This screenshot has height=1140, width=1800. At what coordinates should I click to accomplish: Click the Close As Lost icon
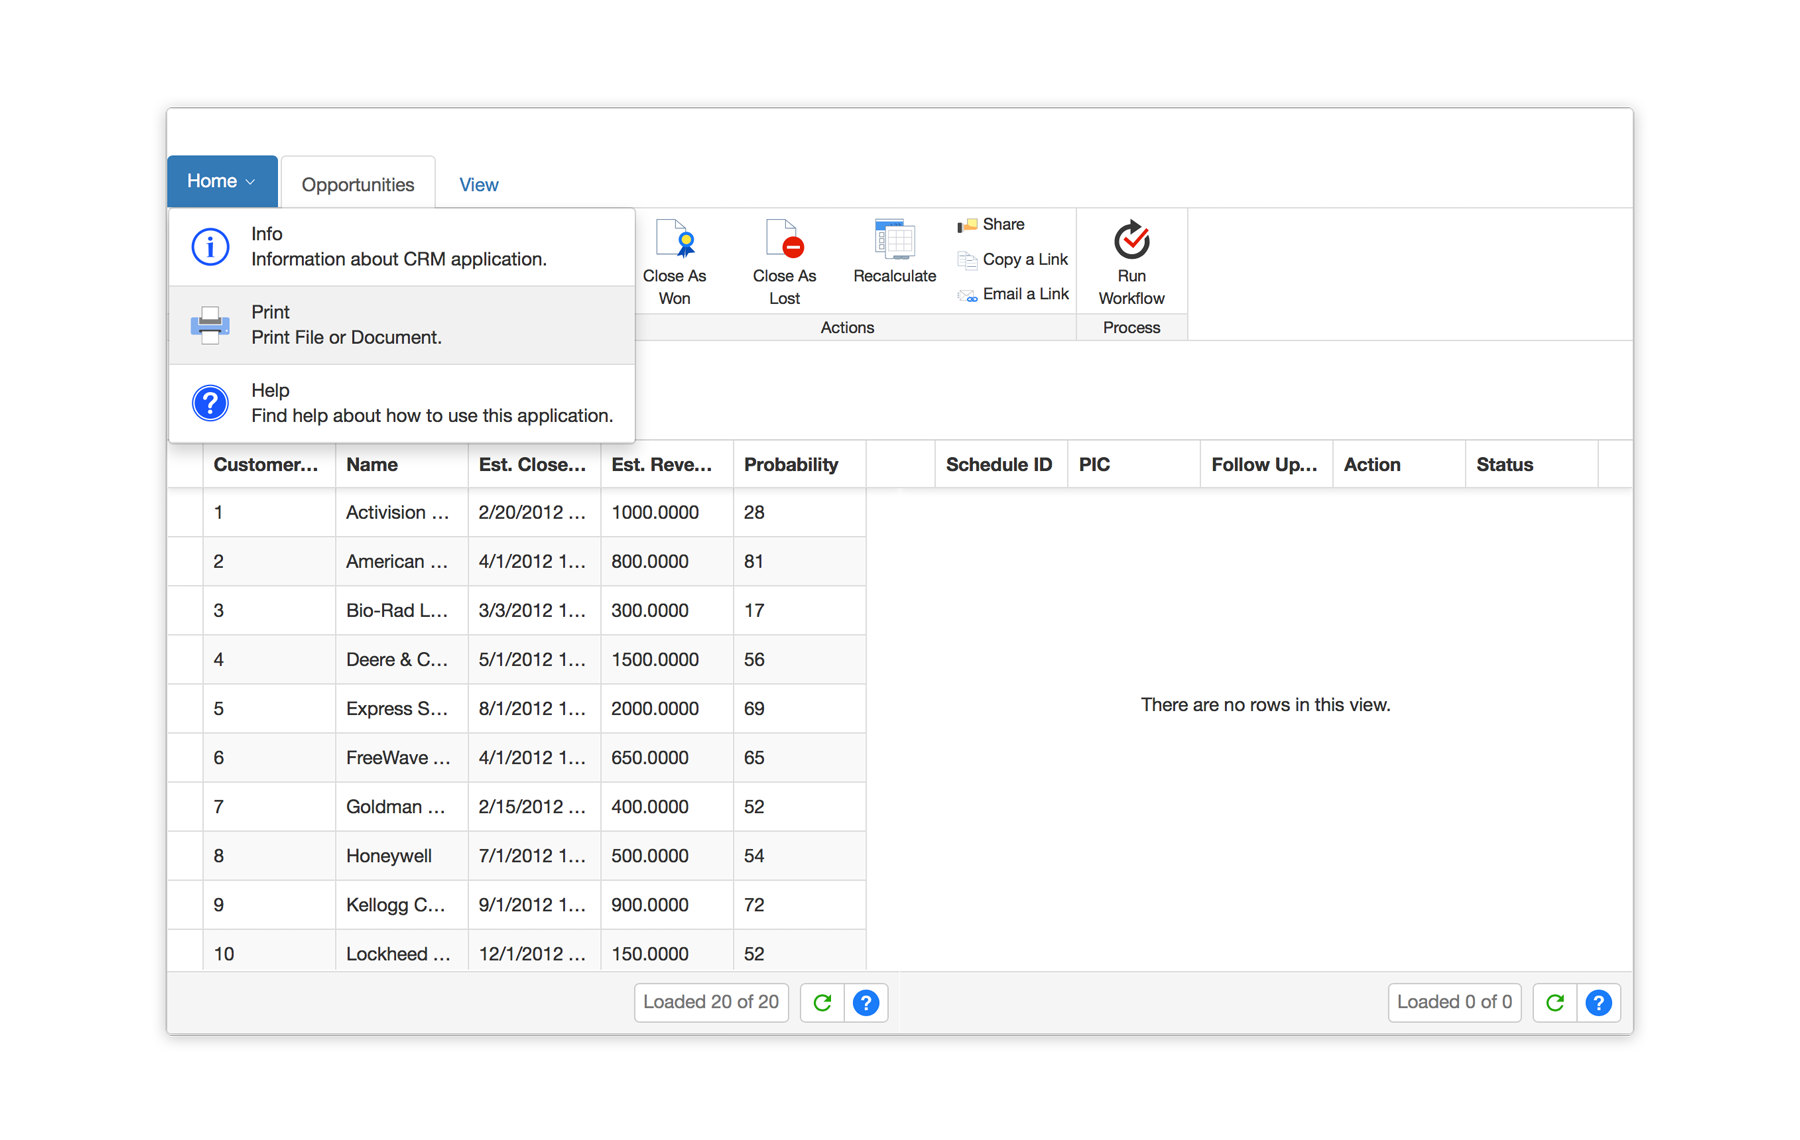tap(784, 241)
